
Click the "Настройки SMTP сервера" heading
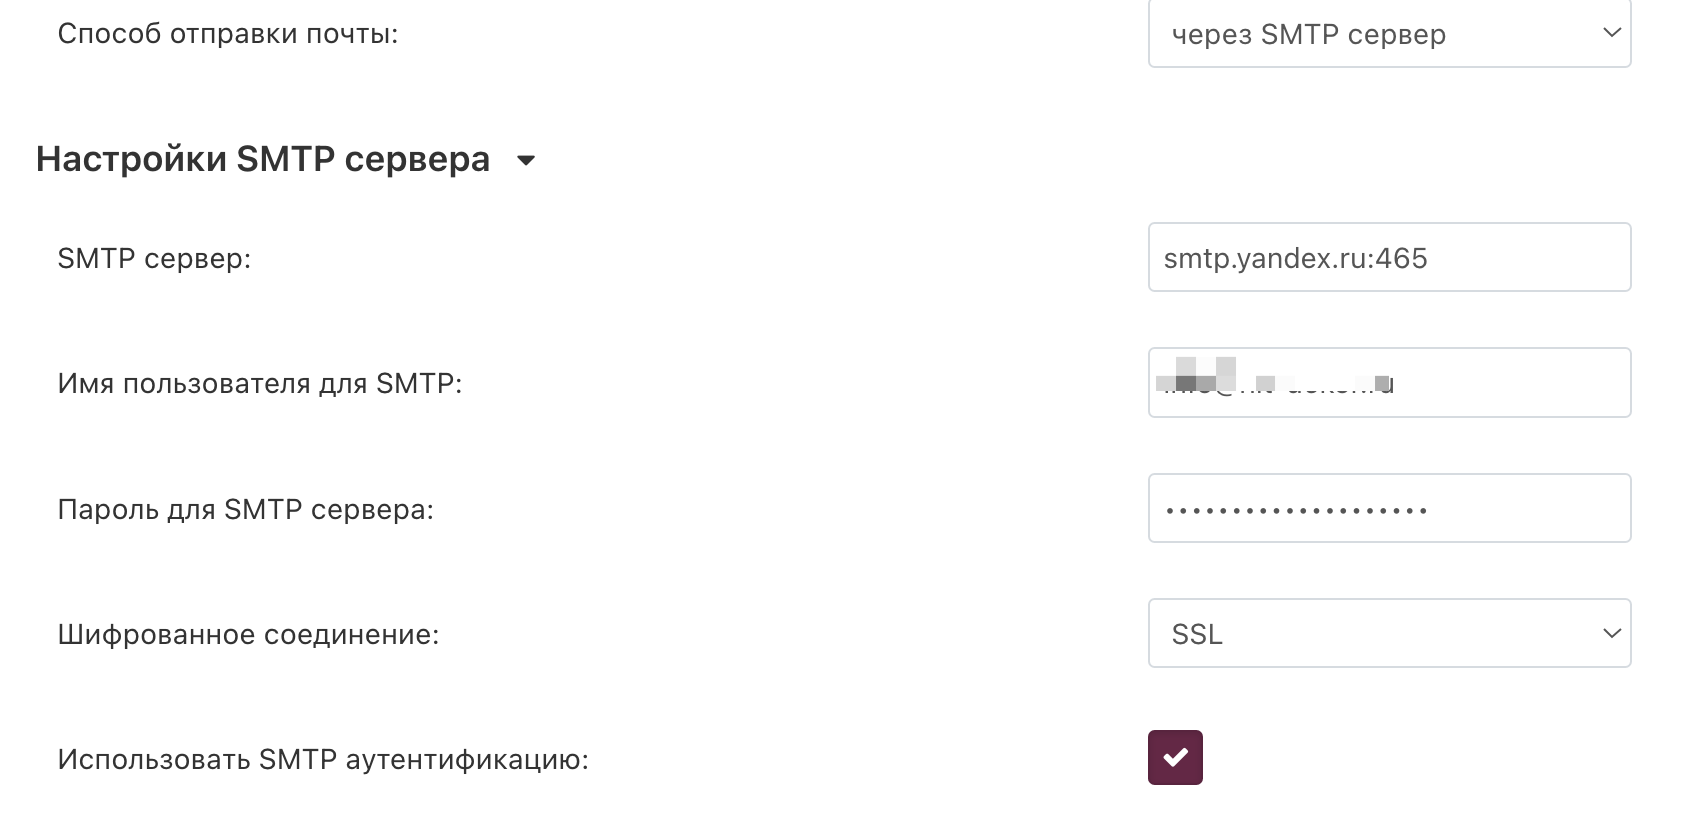(x=263, y=160)
